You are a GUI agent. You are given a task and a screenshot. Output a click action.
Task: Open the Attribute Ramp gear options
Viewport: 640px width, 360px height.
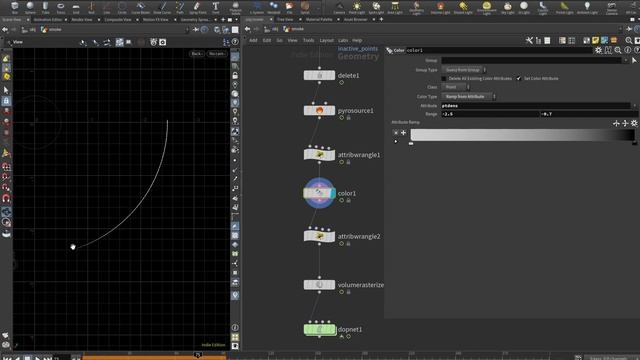coord(634,123)
